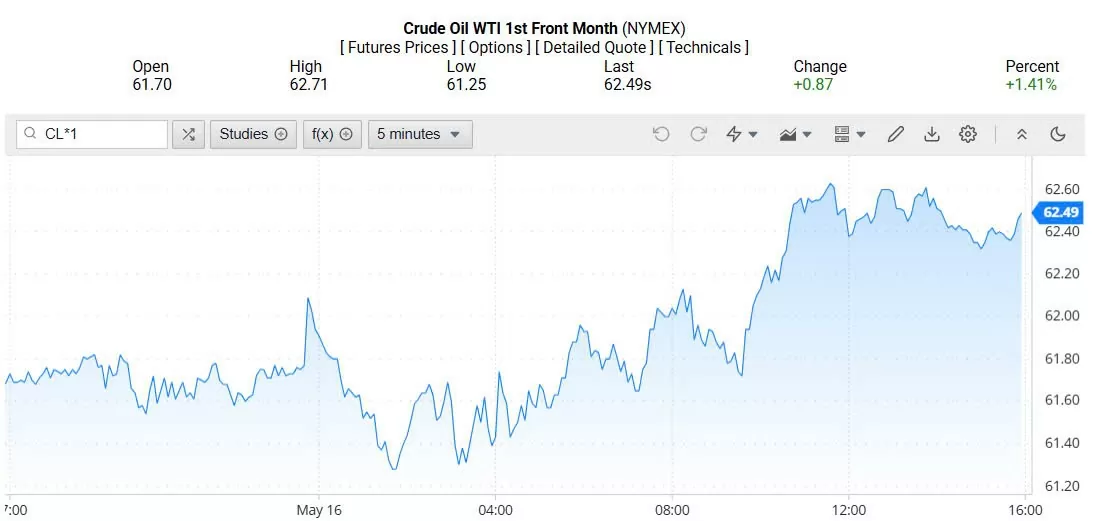Select the pencil drawing tool
1097x521 pixels.
(896, 134)
